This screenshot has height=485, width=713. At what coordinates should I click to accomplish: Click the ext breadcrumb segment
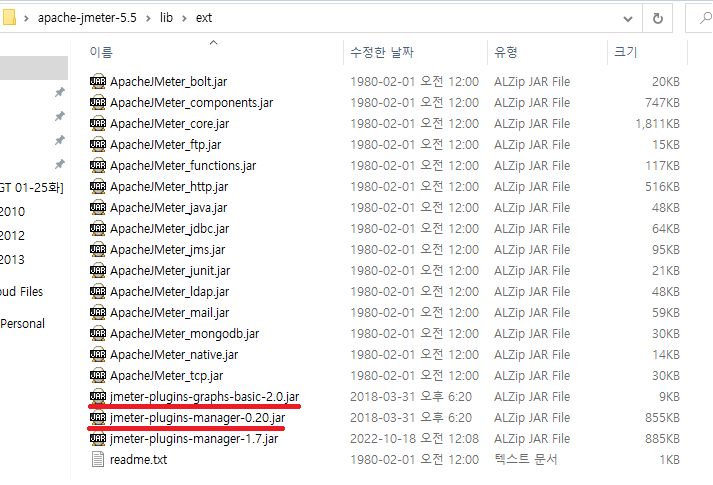pos(204,18)
